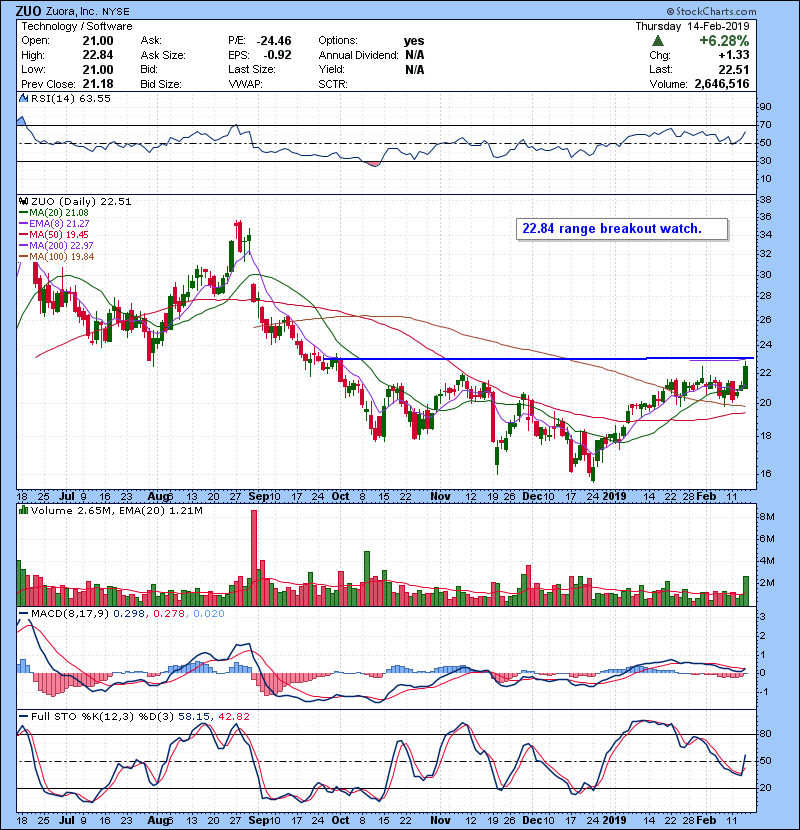This screenshot has height=830, width=800.
Task: Select the Options value "yes"
Action: (414, 41)
